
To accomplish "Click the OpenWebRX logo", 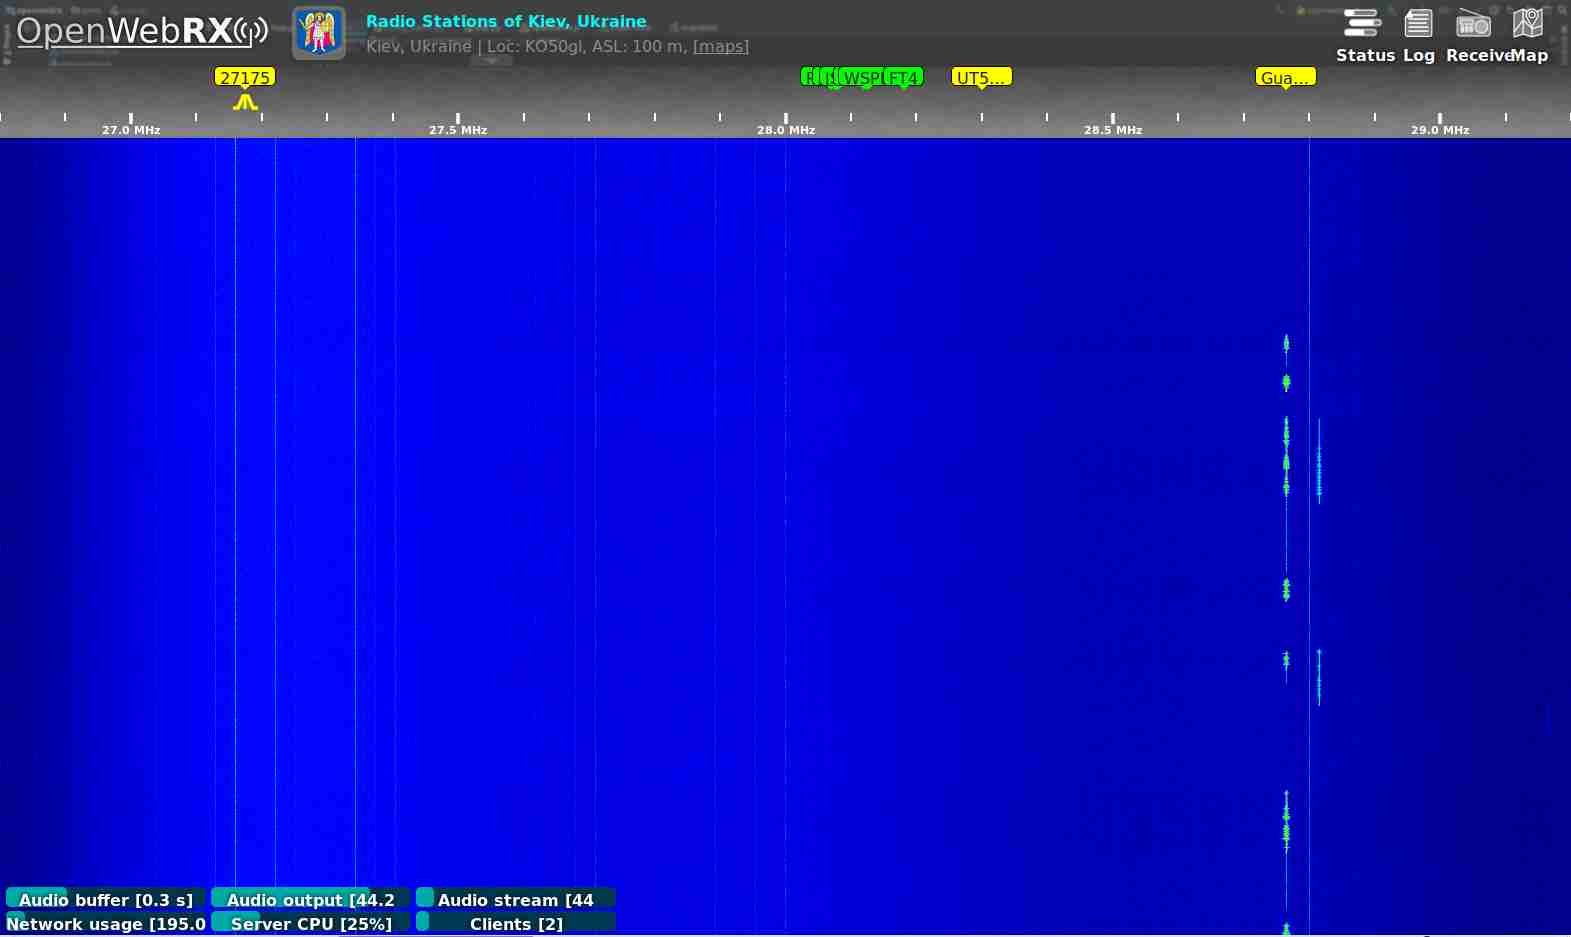I will 141,32.
